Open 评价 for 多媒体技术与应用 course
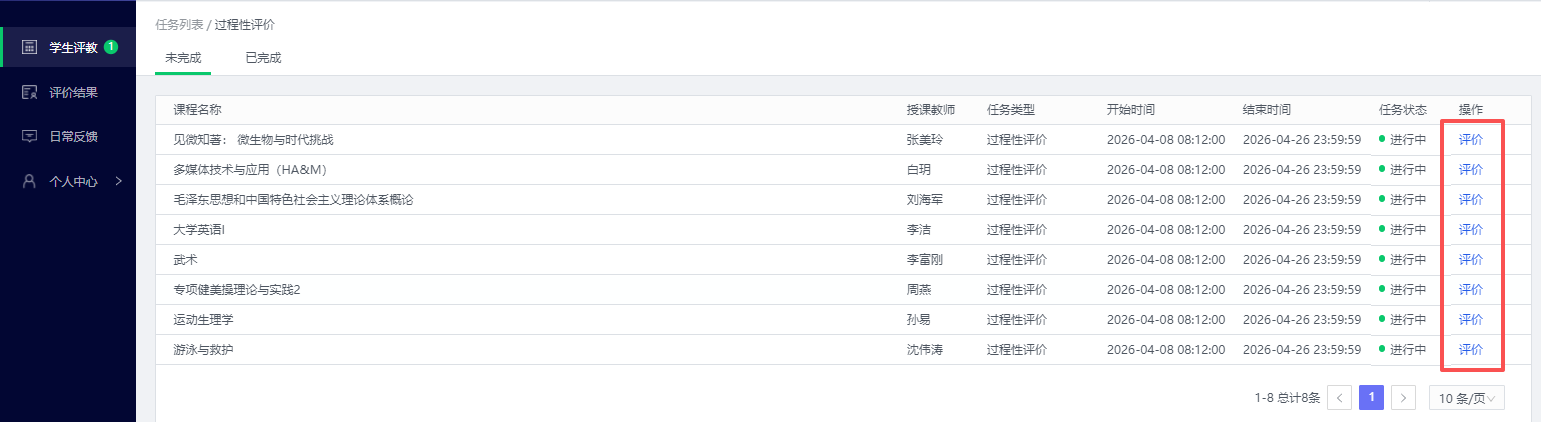 pos(1470,170)
